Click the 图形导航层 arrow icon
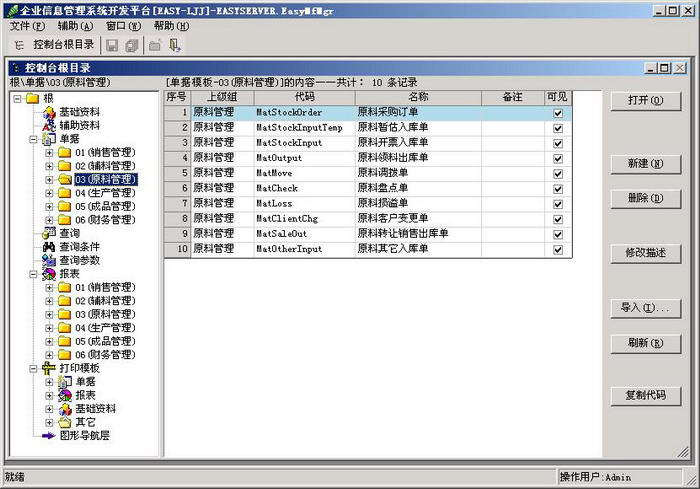Screen dimensions: 700x489 coord(48,435)
